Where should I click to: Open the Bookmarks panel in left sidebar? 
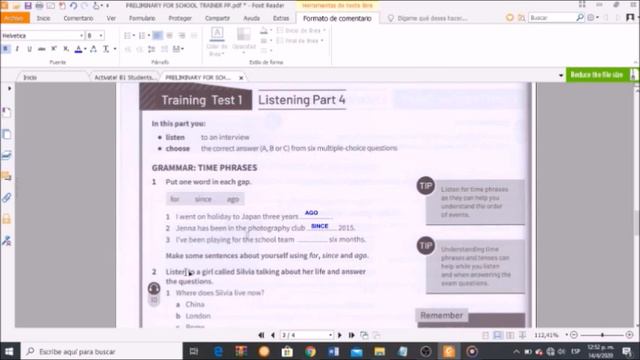7,113
